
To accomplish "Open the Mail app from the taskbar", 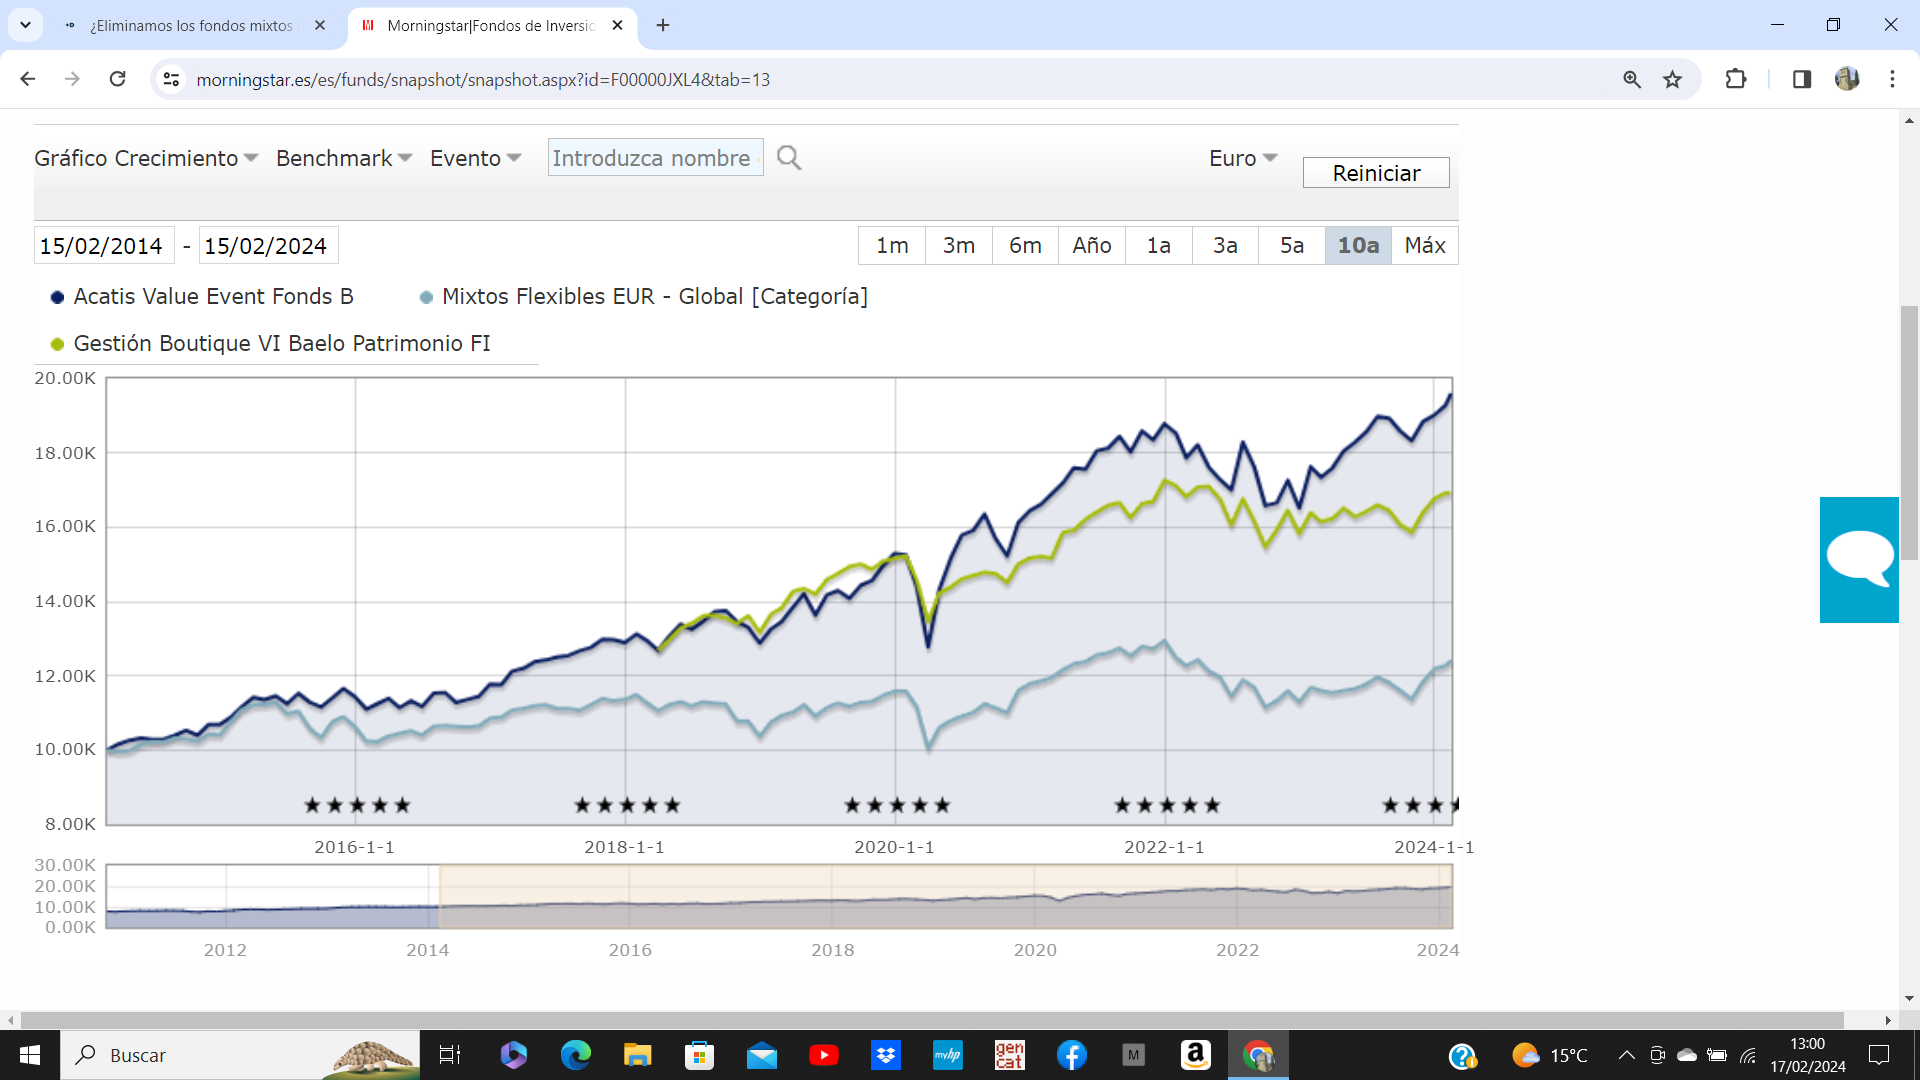I will click(762, 1055).
